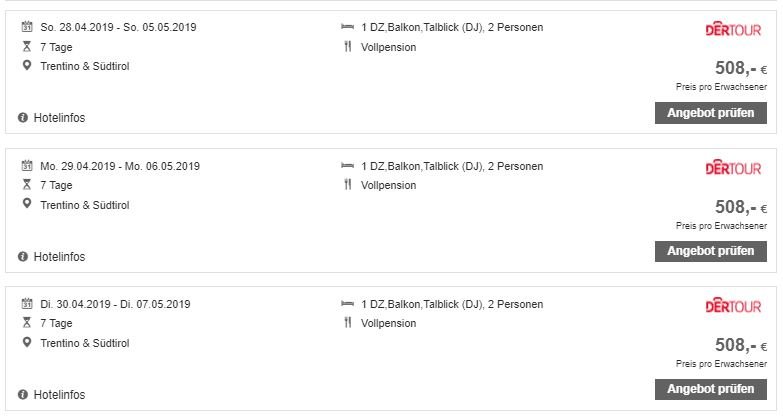Click info icon next to first Hotelinfos
The image size is (783, 416).
(x=22, y=118)
